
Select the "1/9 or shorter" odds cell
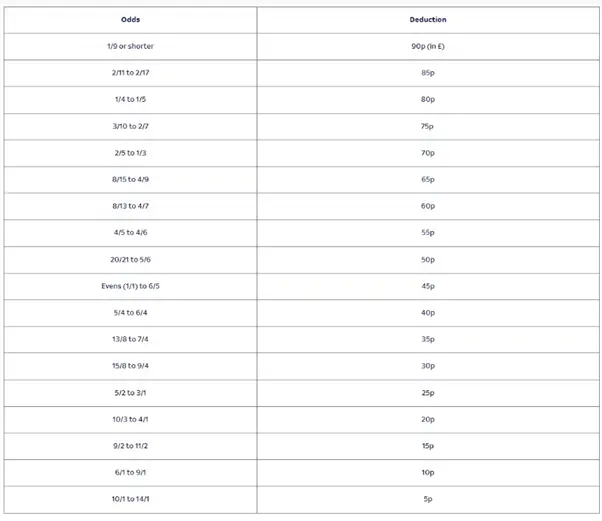pyautogui.click(x=130, y=46)
